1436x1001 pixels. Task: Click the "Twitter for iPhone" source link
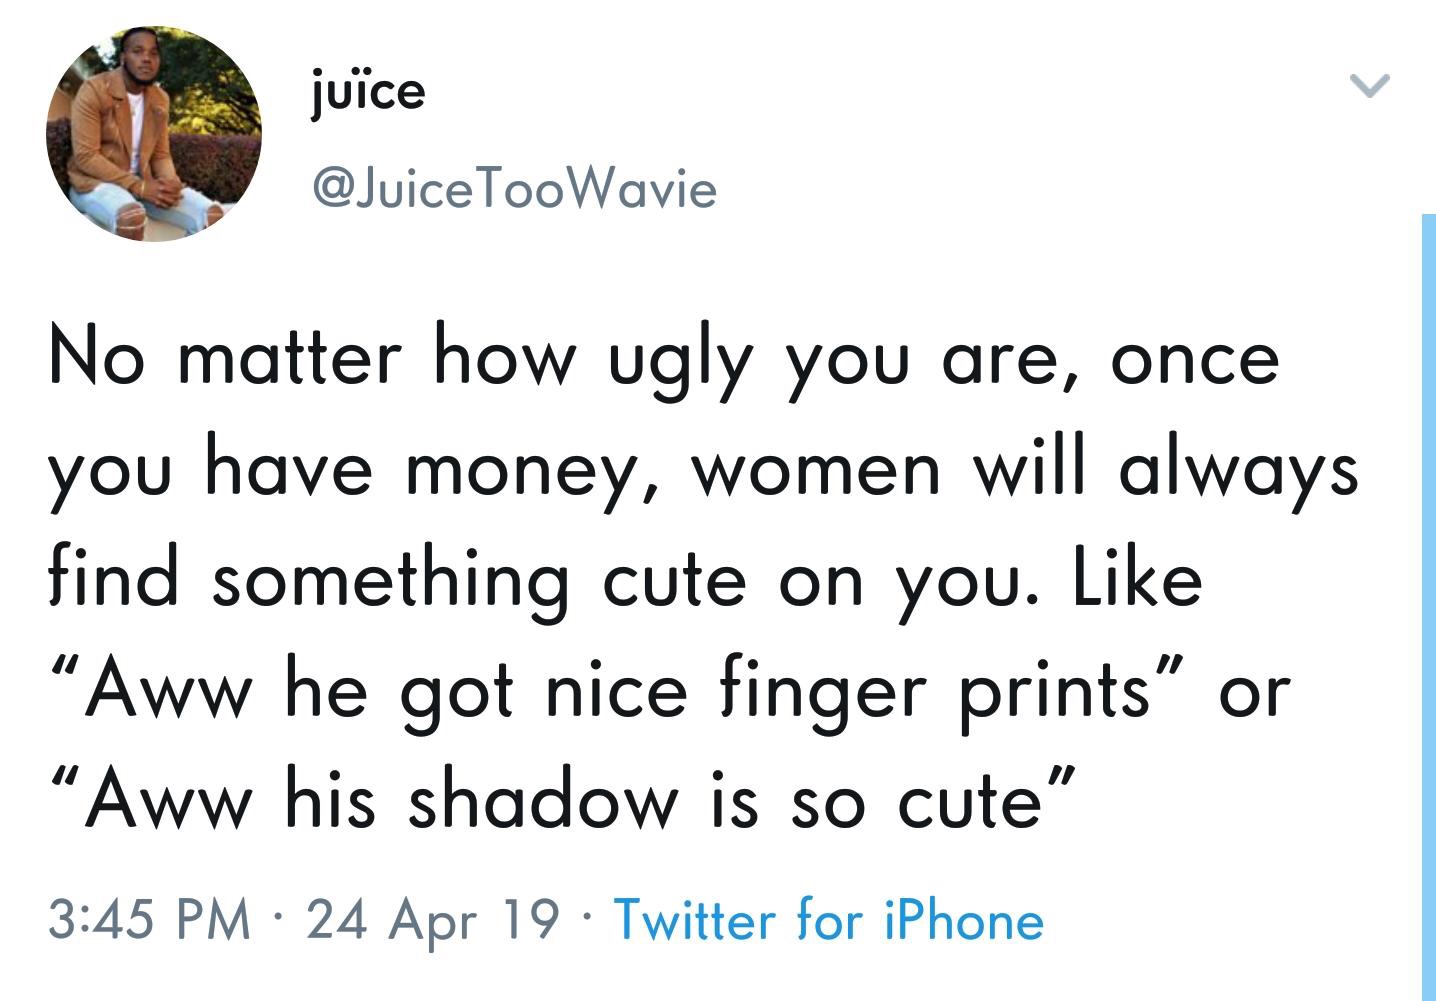pos(828,919)
